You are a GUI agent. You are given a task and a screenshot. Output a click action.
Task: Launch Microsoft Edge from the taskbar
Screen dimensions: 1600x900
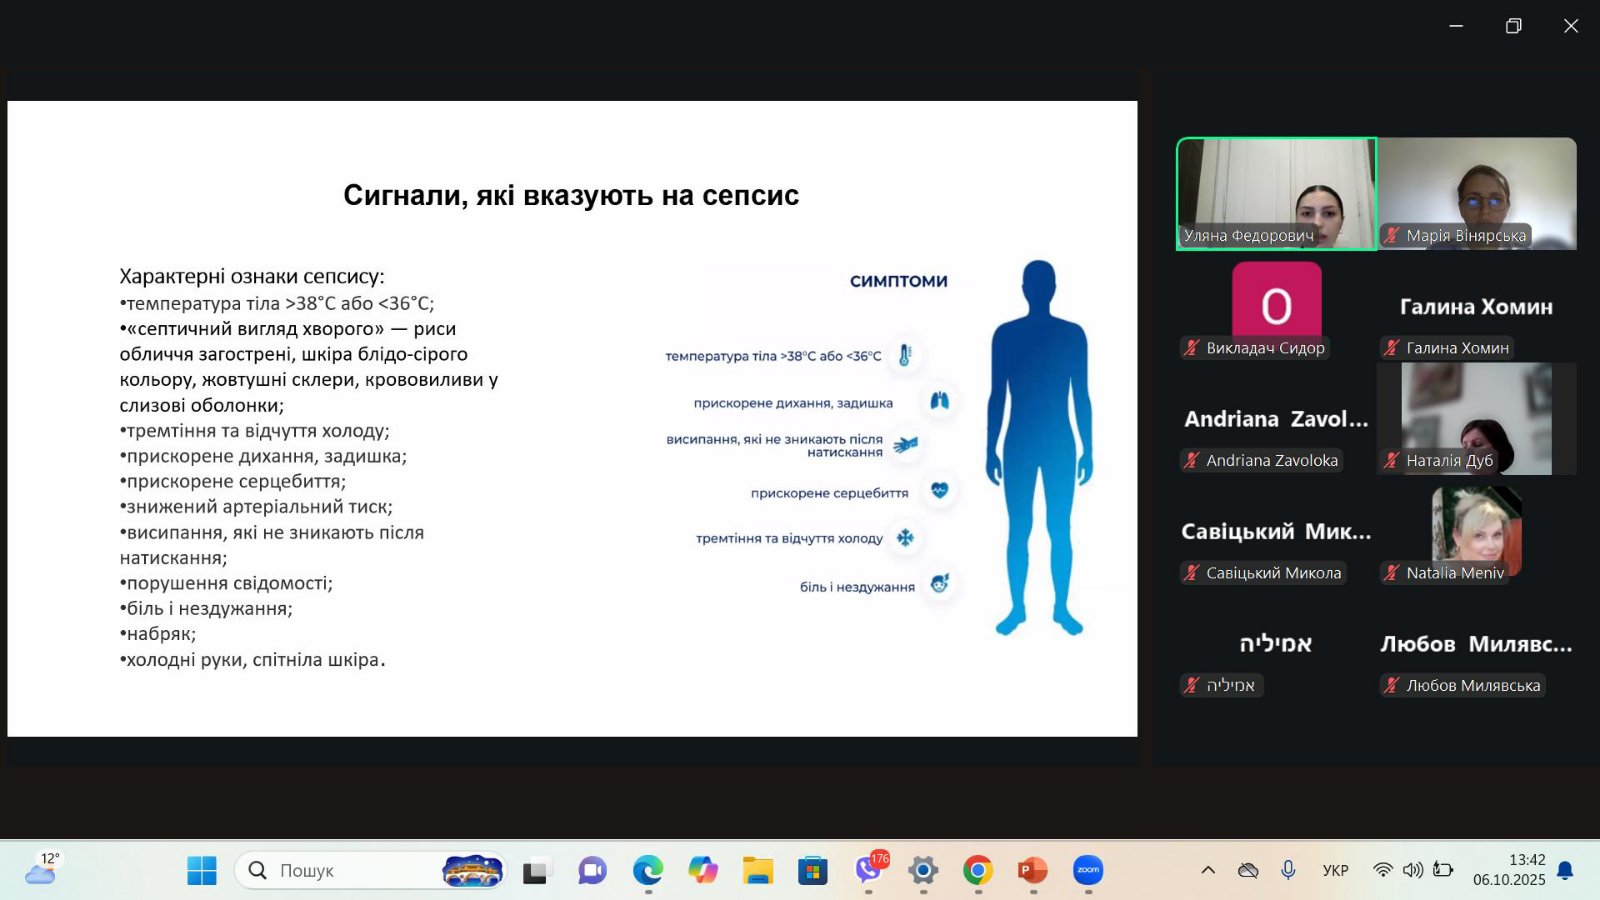pyautogui.click(x=648, y=870)
